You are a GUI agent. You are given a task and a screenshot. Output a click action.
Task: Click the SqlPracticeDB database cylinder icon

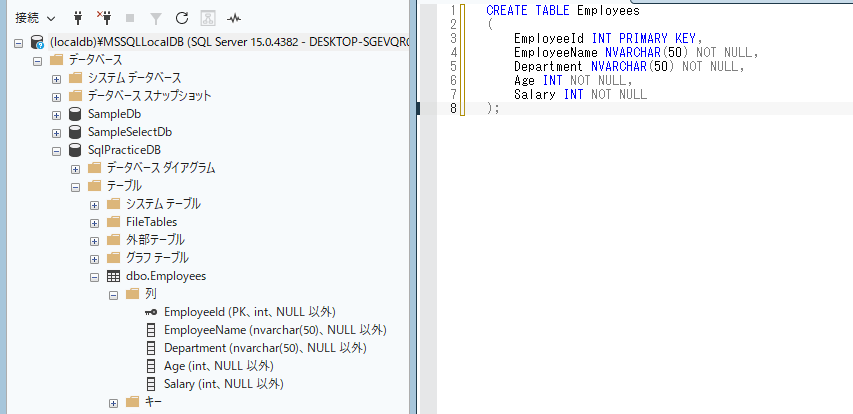[x=75, y=150]
